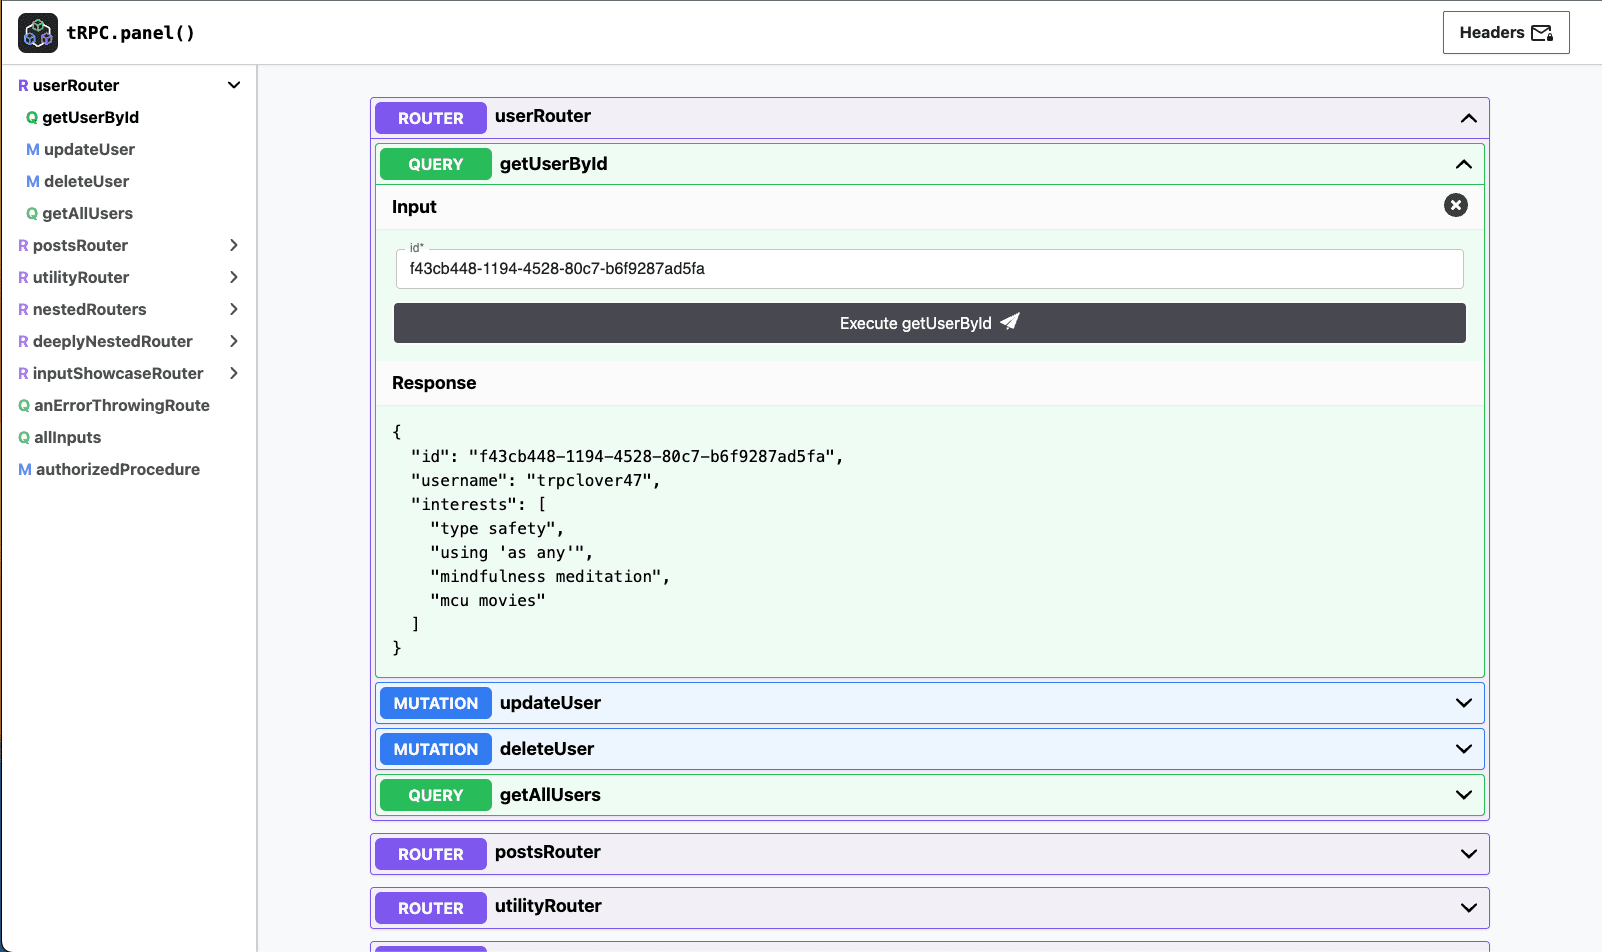Click the deeplyNestedRouter label in sidebar
Image resolution: width=1602 pixels, height=952 pixels.
coord(113,341)
